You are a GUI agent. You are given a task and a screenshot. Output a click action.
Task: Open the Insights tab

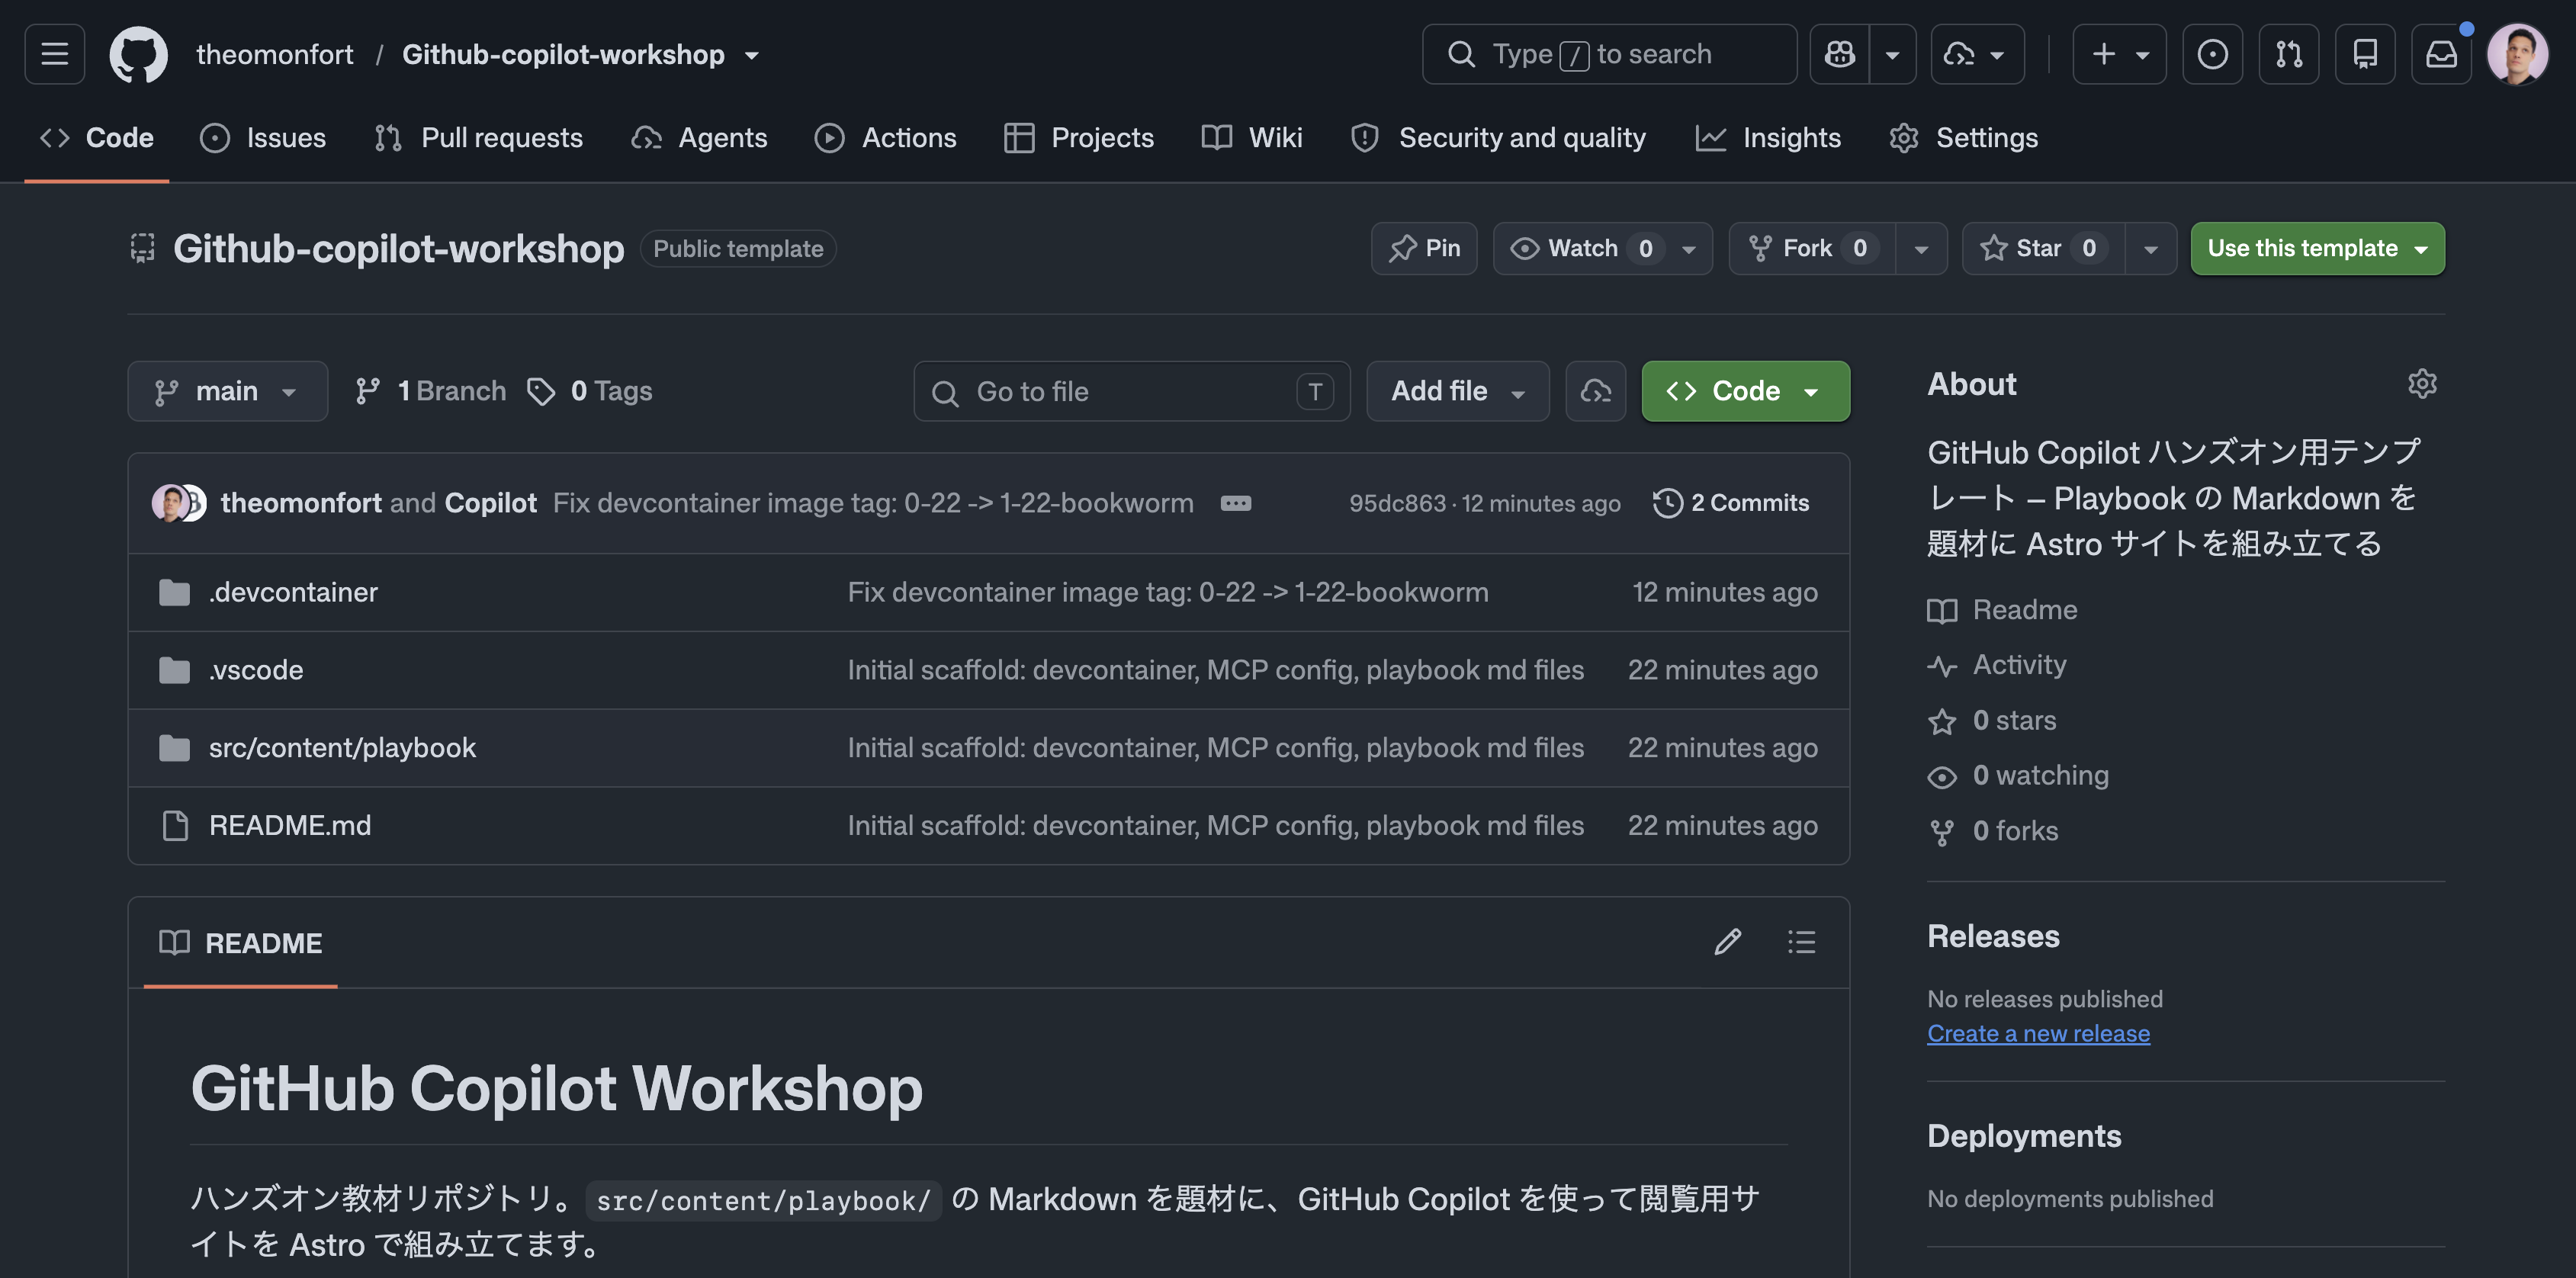coord(1768,138)
